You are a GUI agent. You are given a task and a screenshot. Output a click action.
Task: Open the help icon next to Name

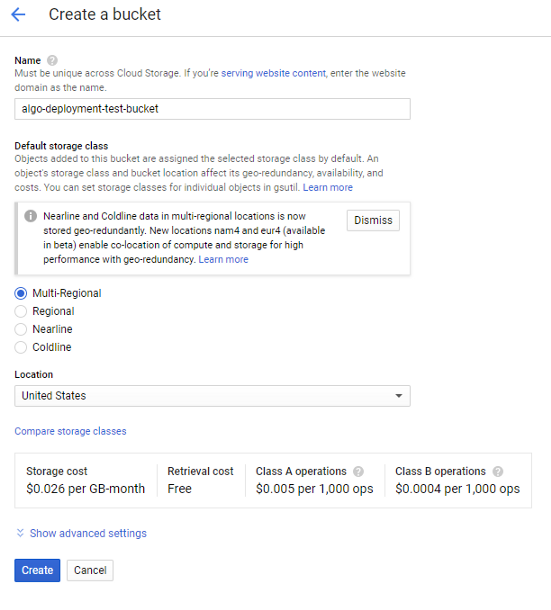tap(52, 60)
